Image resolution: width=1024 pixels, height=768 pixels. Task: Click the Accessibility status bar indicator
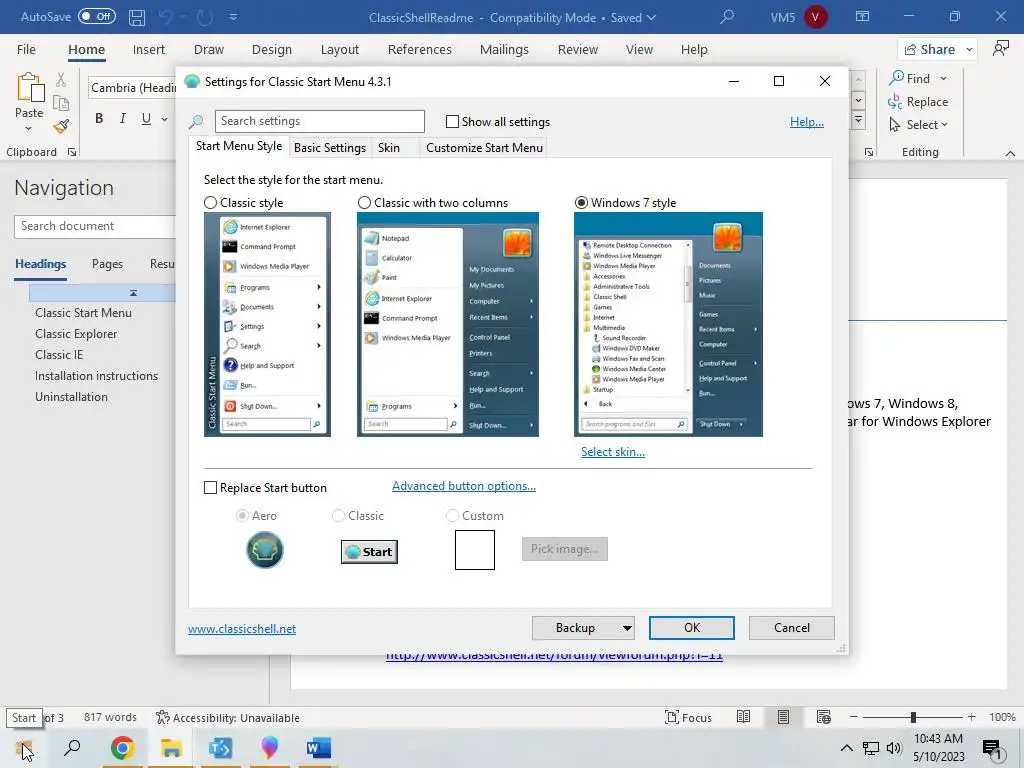click(x=228, y=718)
